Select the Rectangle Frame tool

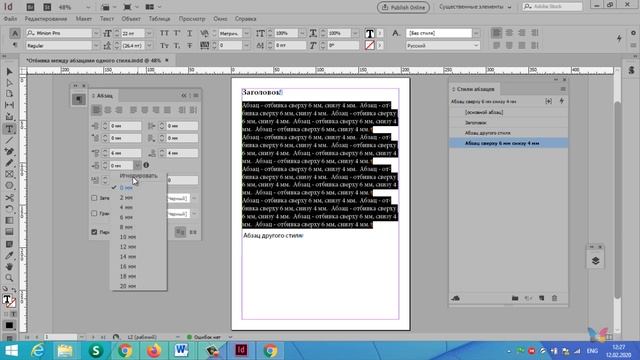click(x=9, y=174)
